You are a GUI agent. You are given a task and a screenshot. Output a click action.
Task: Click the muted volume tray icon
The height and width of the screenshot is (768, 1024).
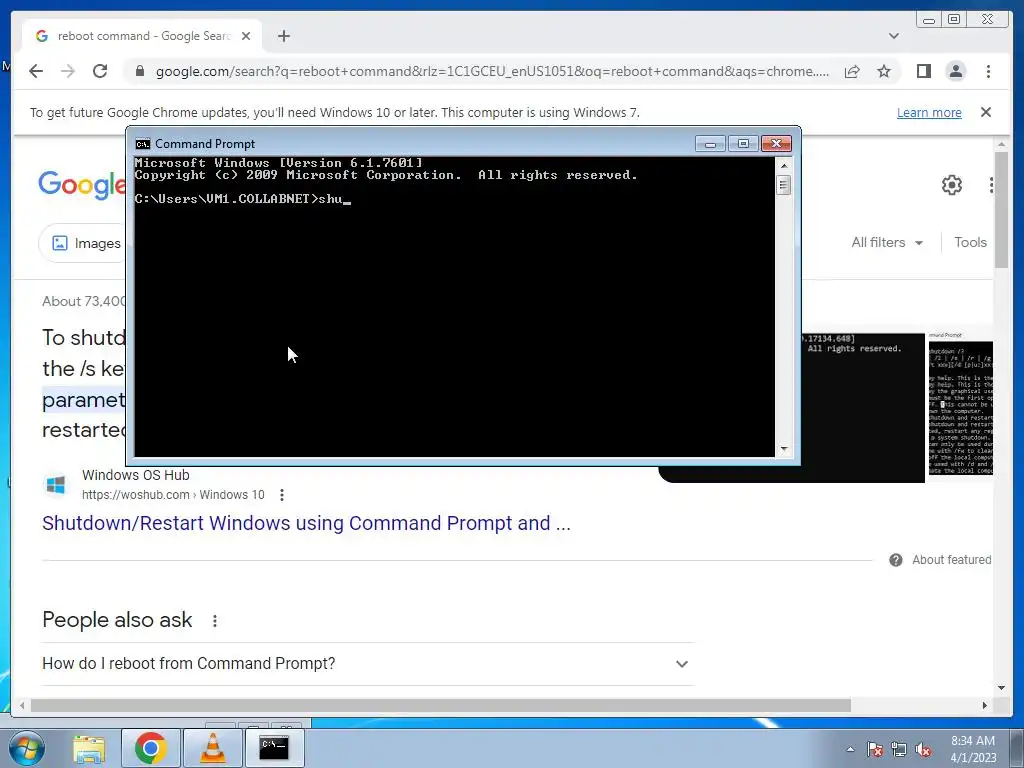pyautogui.click(x=923, y=749)
